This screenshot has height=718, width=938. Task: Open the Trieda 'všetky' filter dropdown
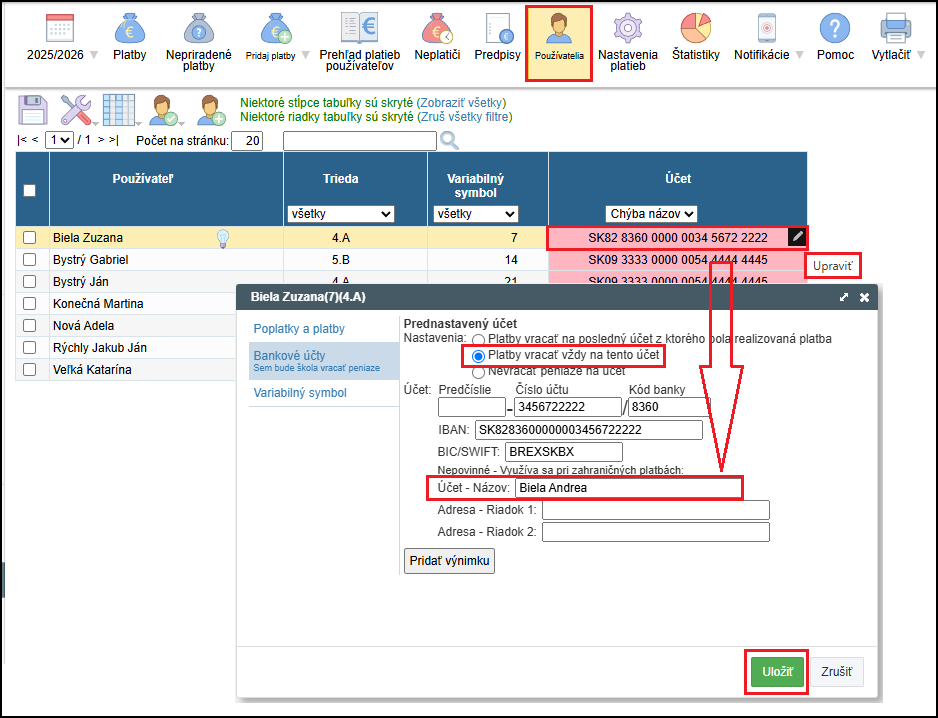pyautogui.click(x=340, y=214)
